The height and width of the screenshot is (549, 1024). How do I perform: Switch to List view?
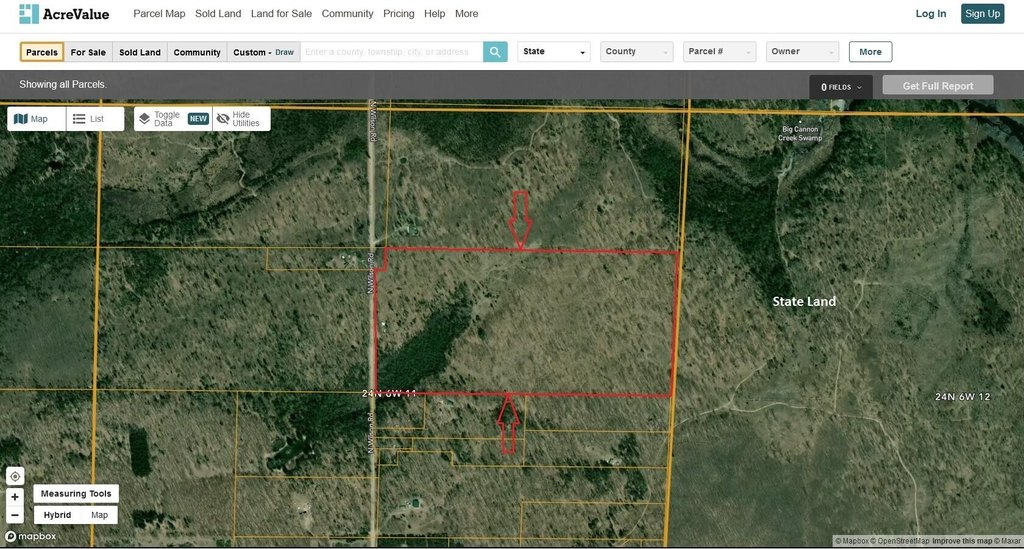click(x=90, y=119)
